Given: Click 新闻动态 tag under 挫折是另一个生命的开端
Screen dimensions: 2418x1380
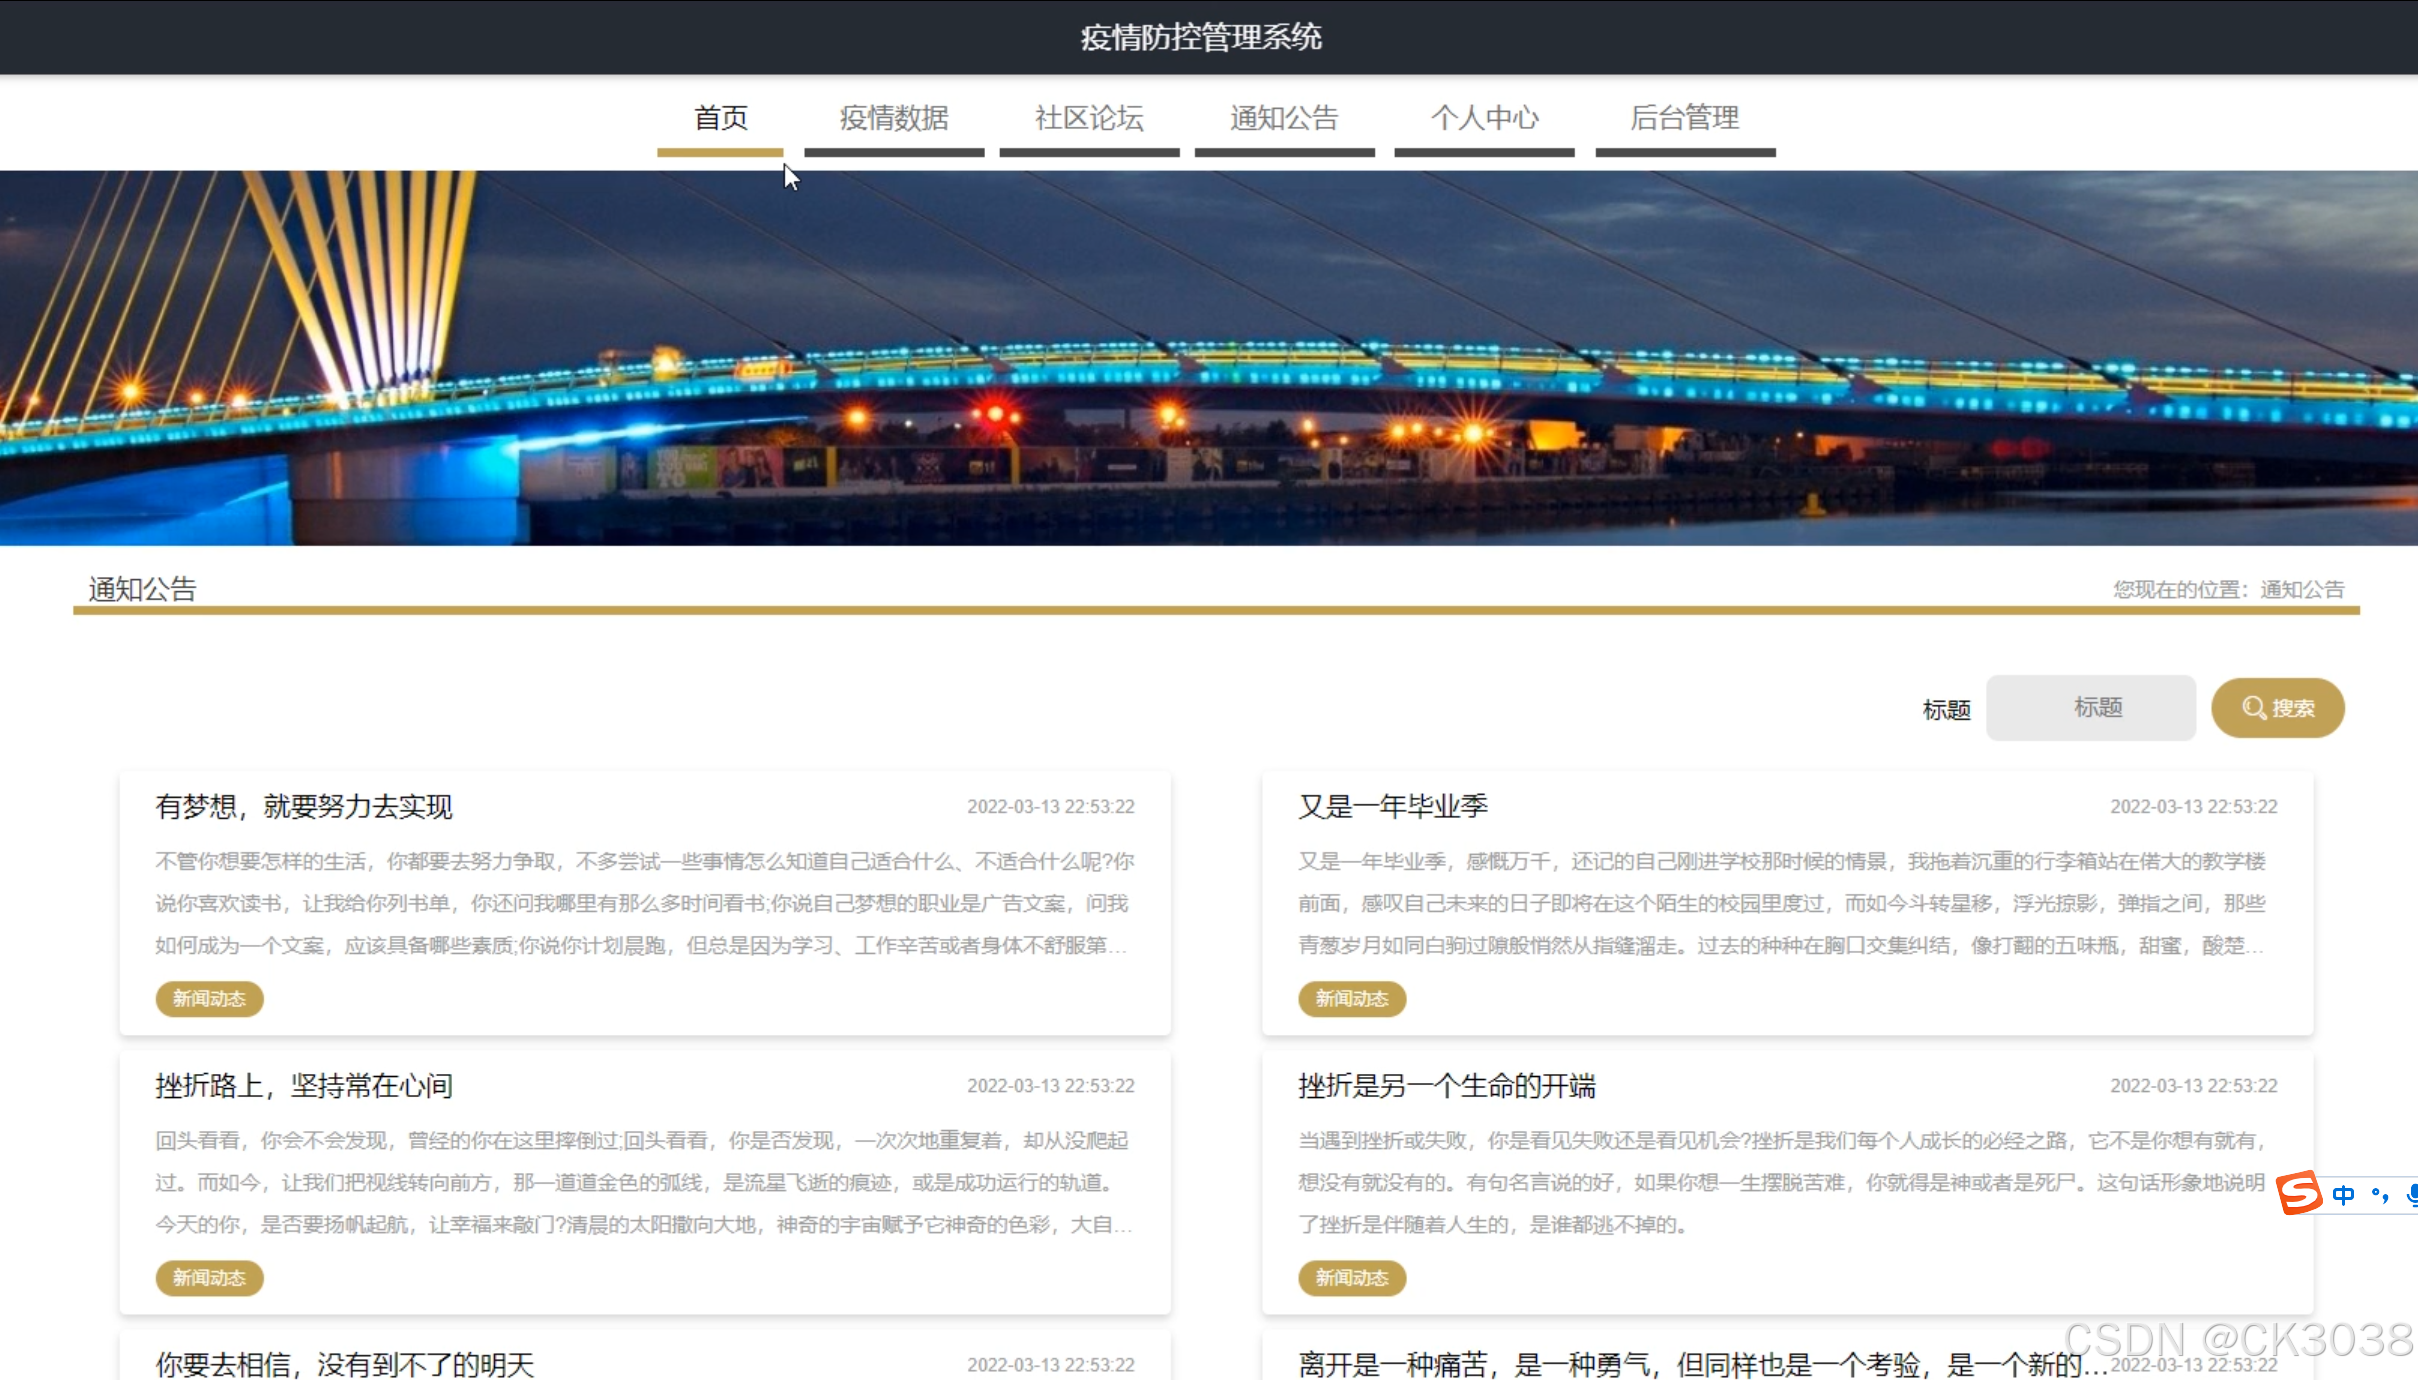Looking at the screenshot, I should click(1352, 1277).
